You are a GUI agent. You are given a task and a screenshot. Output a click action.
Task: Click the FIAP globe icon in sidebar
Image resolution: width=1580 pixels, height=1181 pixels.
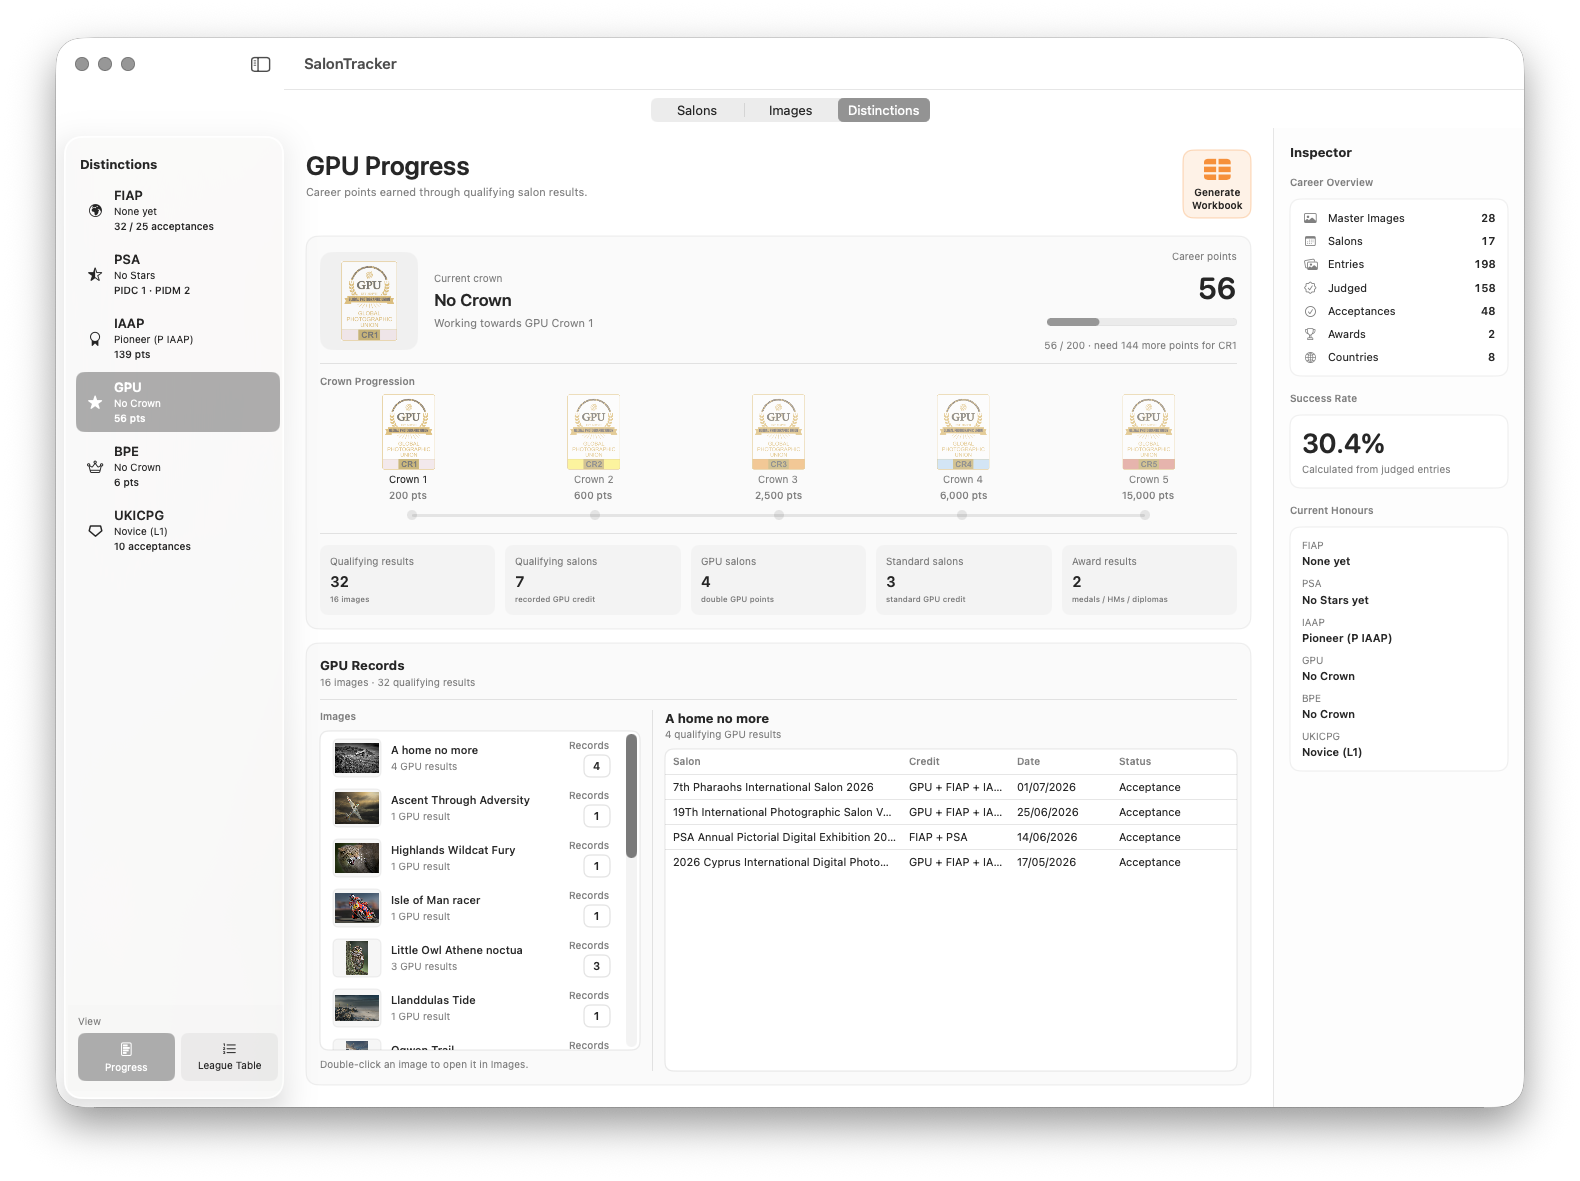pos(95,211)
